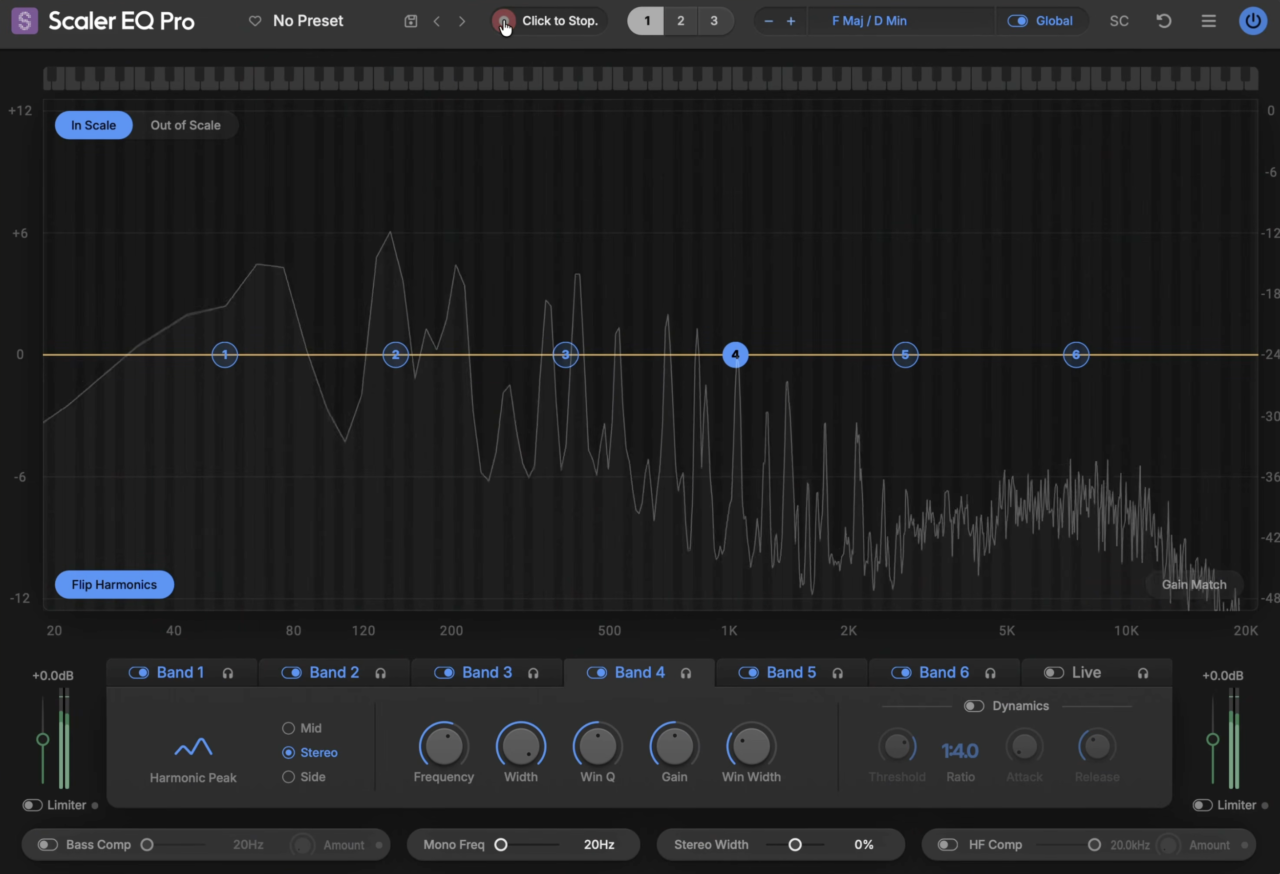Screen dimensions: 1280x874
Task: Enable the Bass Comp toggle
Action: 48,845
